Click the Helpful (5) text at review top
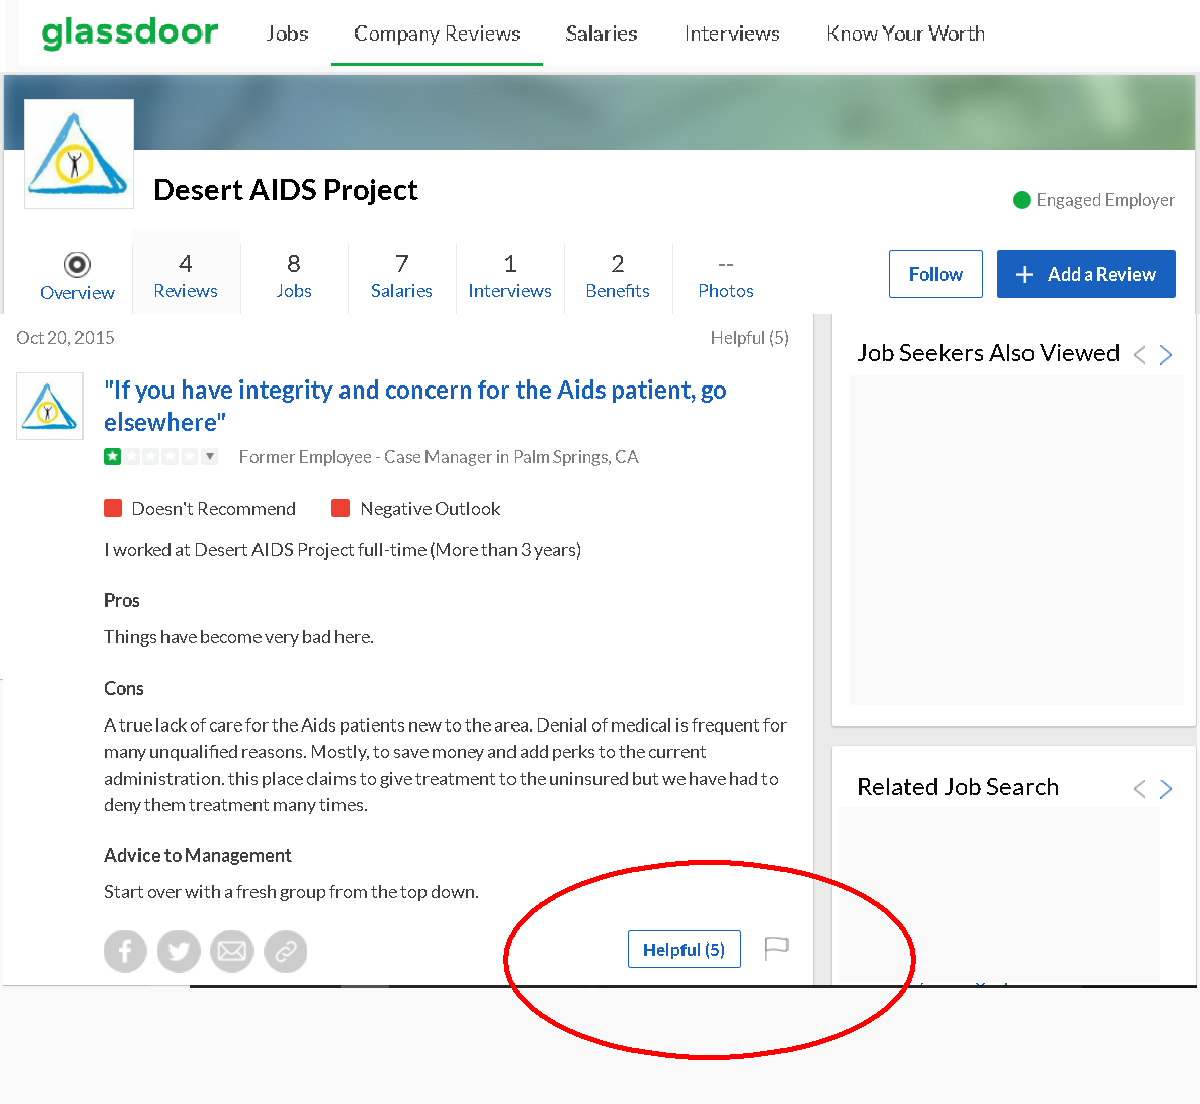 click(750, 338)
